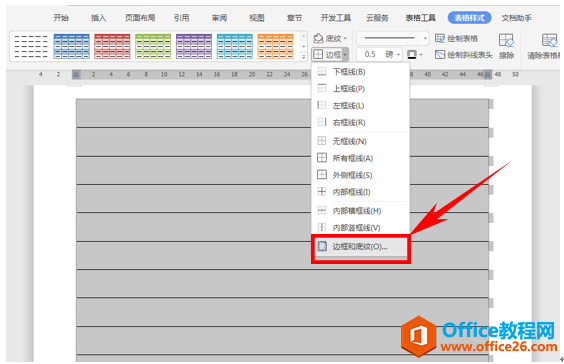Apply the teal table style
Image resolution: width=564 pixels, height=364 pixels.
pos(235,46)
